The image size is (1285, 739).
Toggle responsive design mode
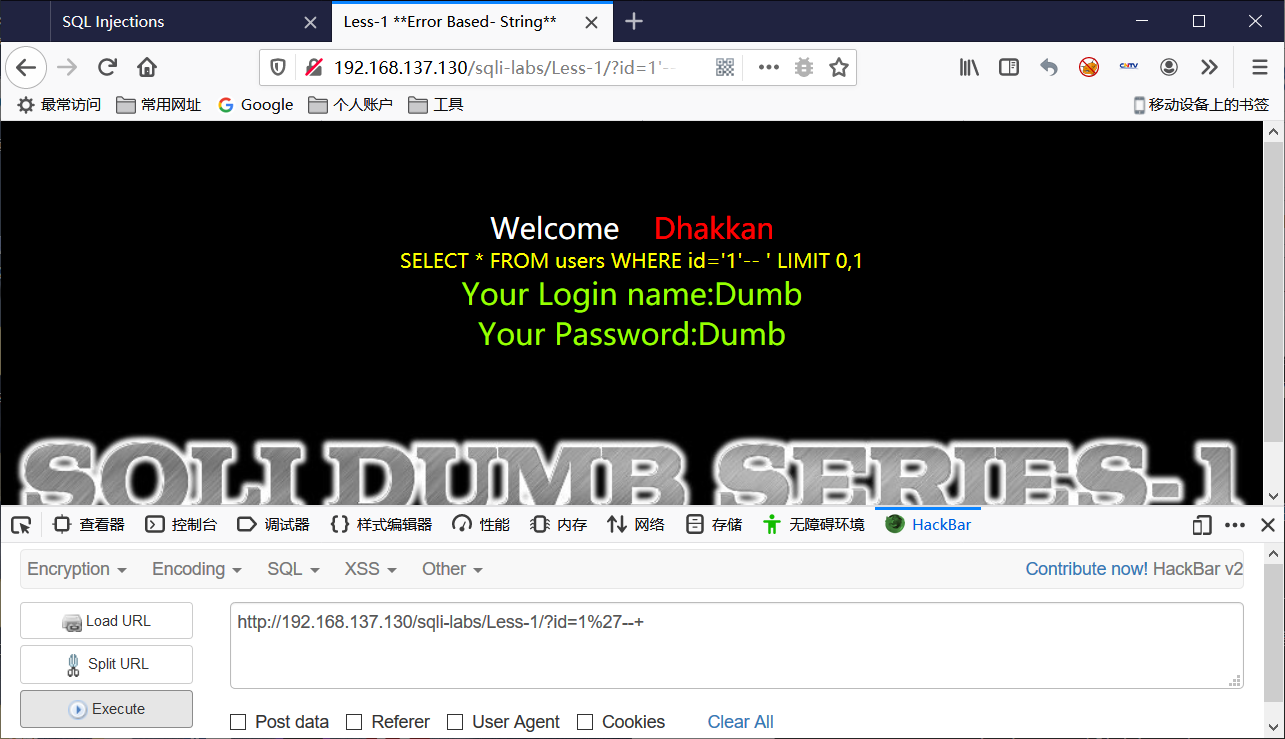pyautogui.click(x=1202, y=524)
